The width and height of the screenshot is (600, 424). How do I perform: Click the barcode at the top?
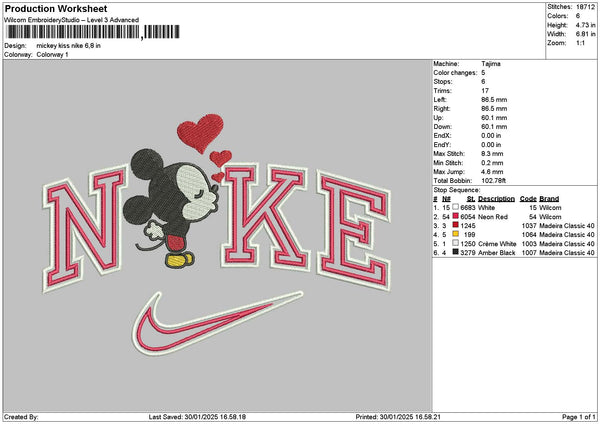[x=93, y=32]
